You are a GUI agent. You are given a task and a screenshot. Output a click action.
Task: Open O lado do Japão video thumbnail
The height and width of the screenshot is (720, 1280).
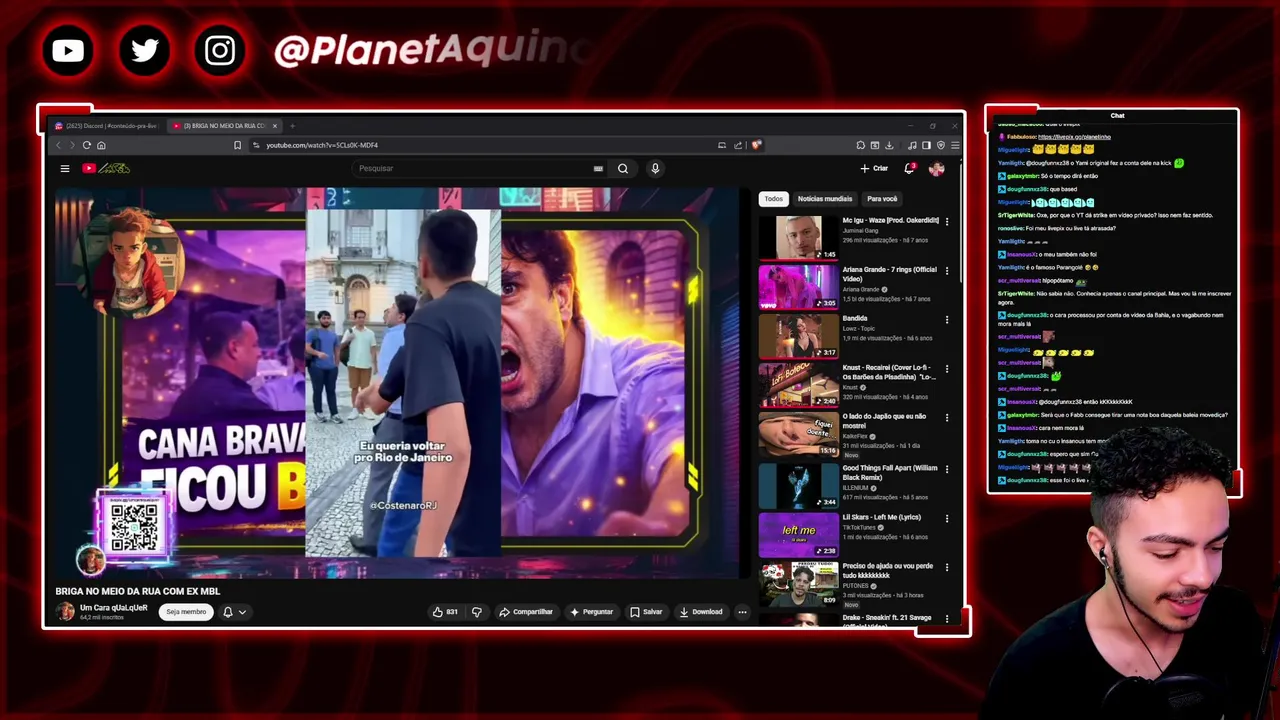coord(798,435)
